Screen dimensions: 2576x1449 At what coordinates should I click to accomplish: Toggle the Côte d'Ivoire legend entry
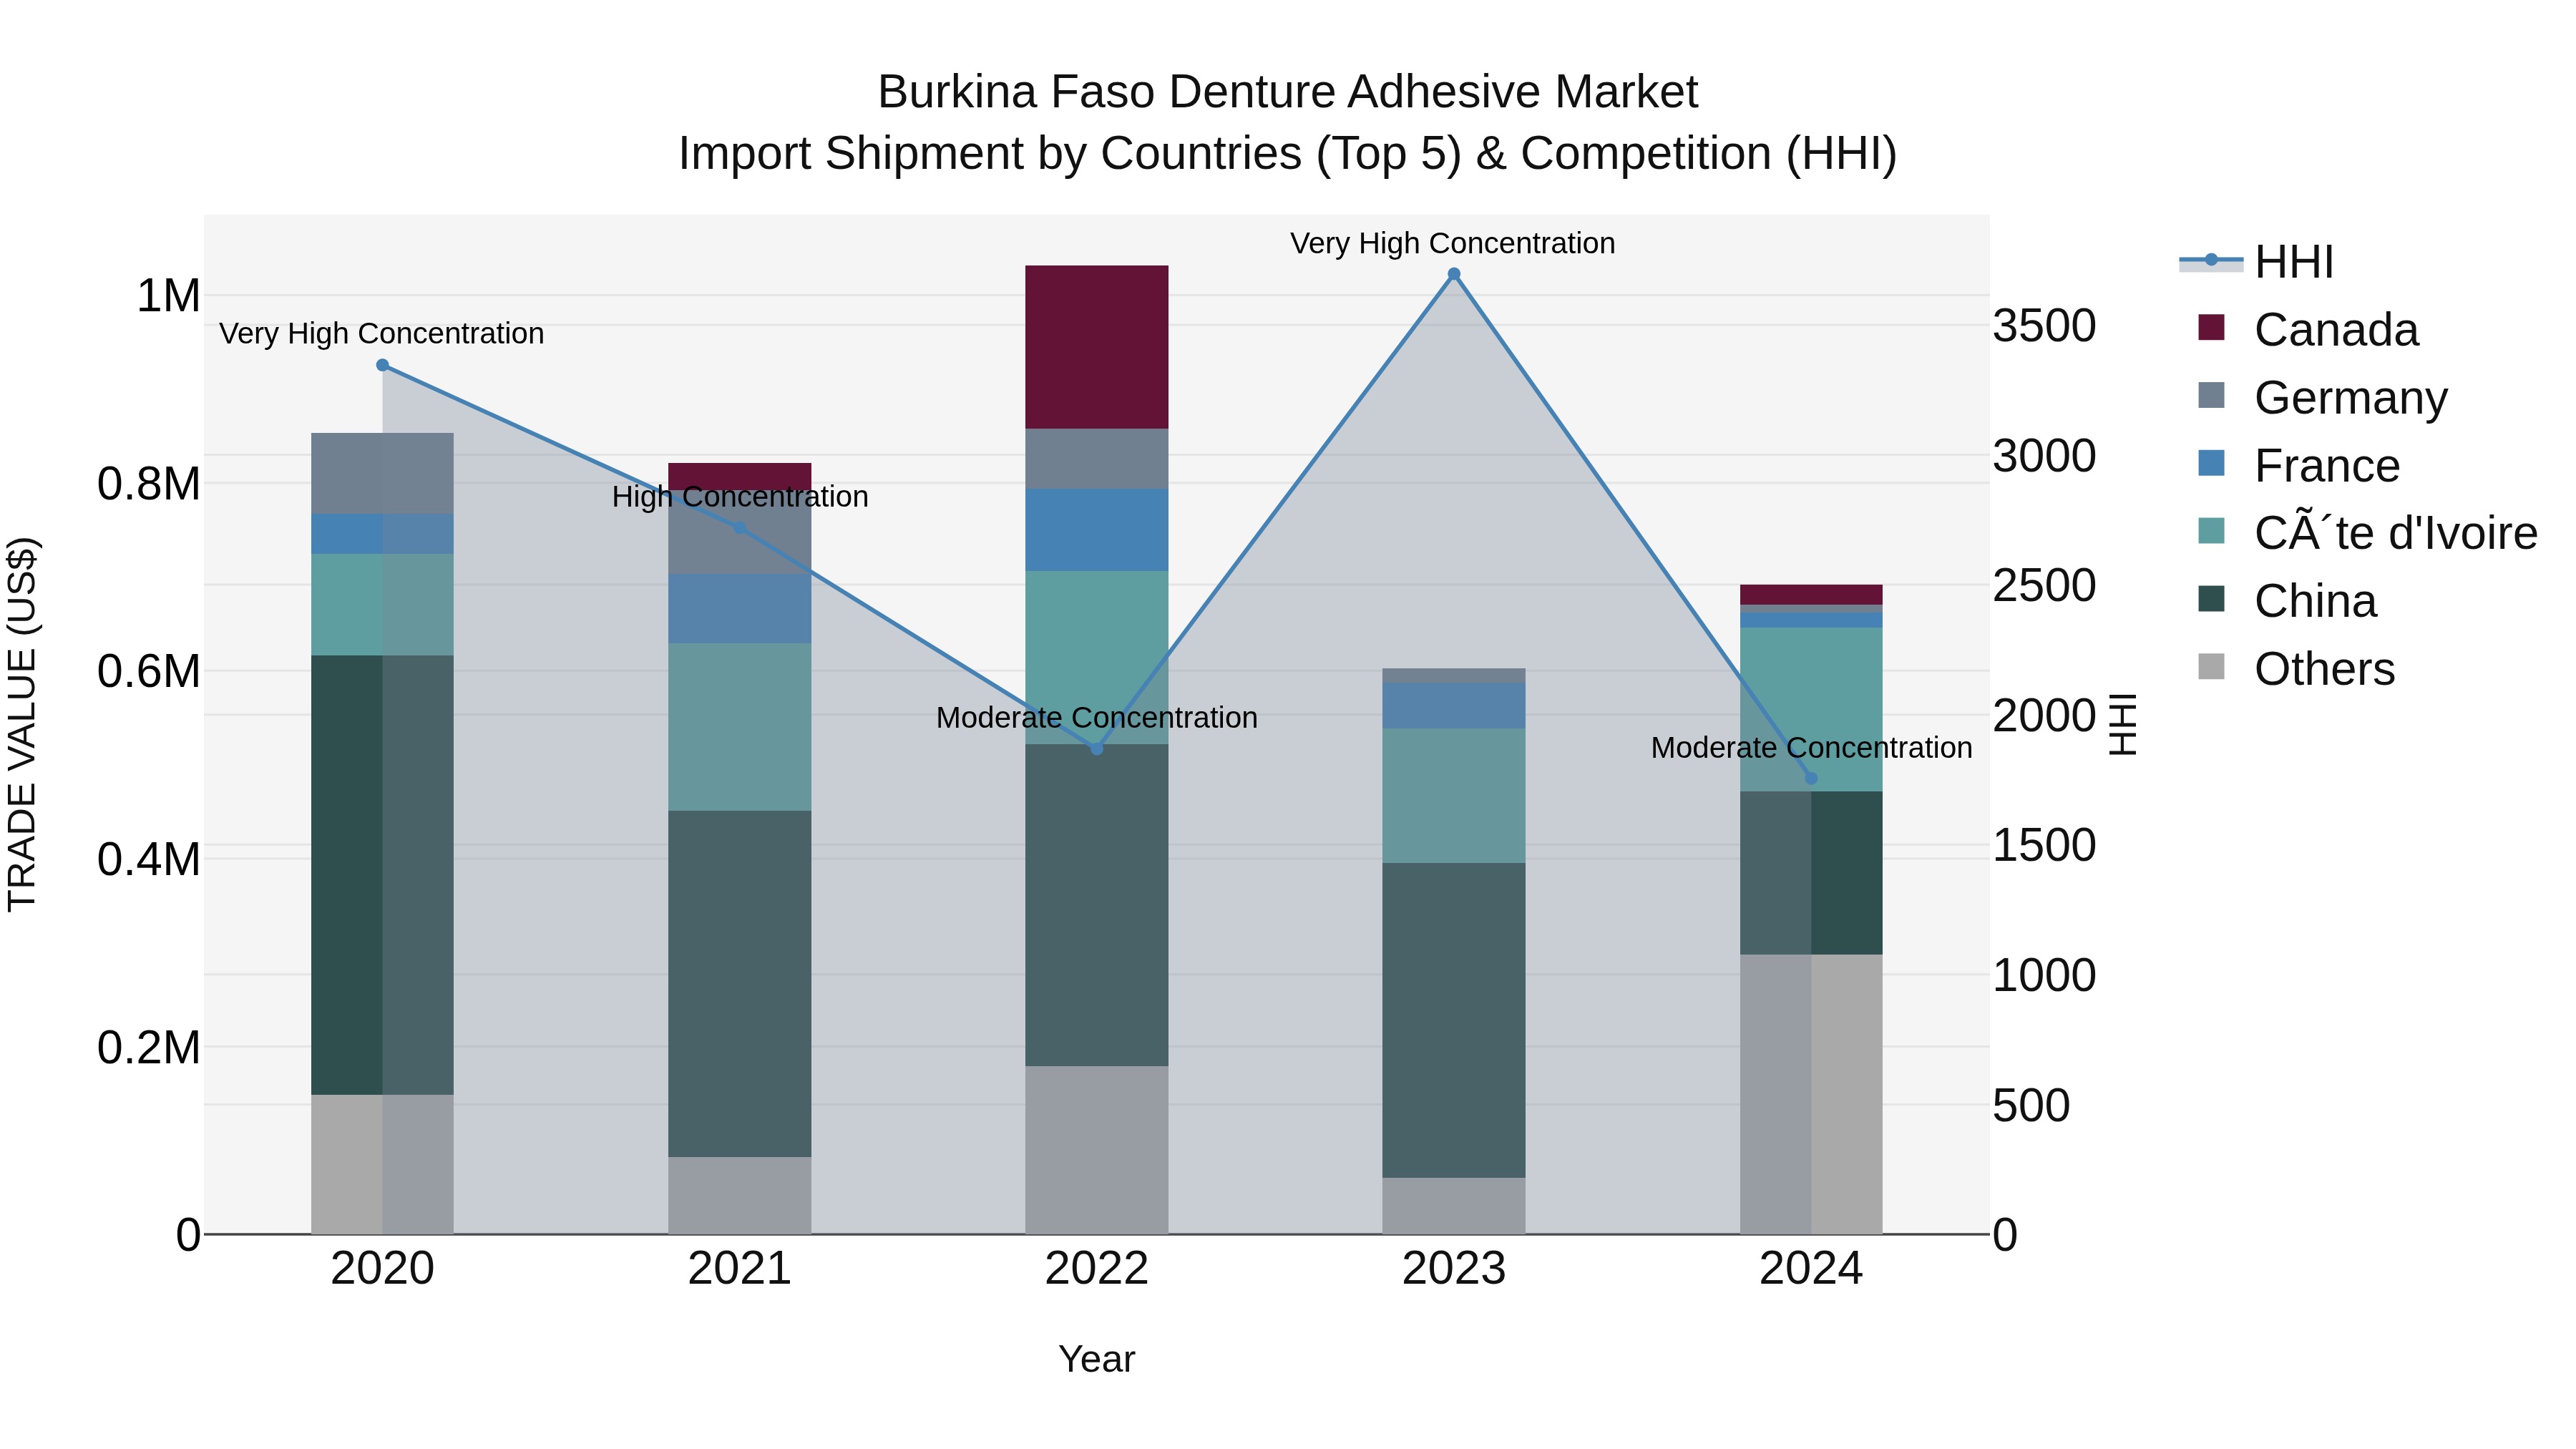(x=2368, y=532)
